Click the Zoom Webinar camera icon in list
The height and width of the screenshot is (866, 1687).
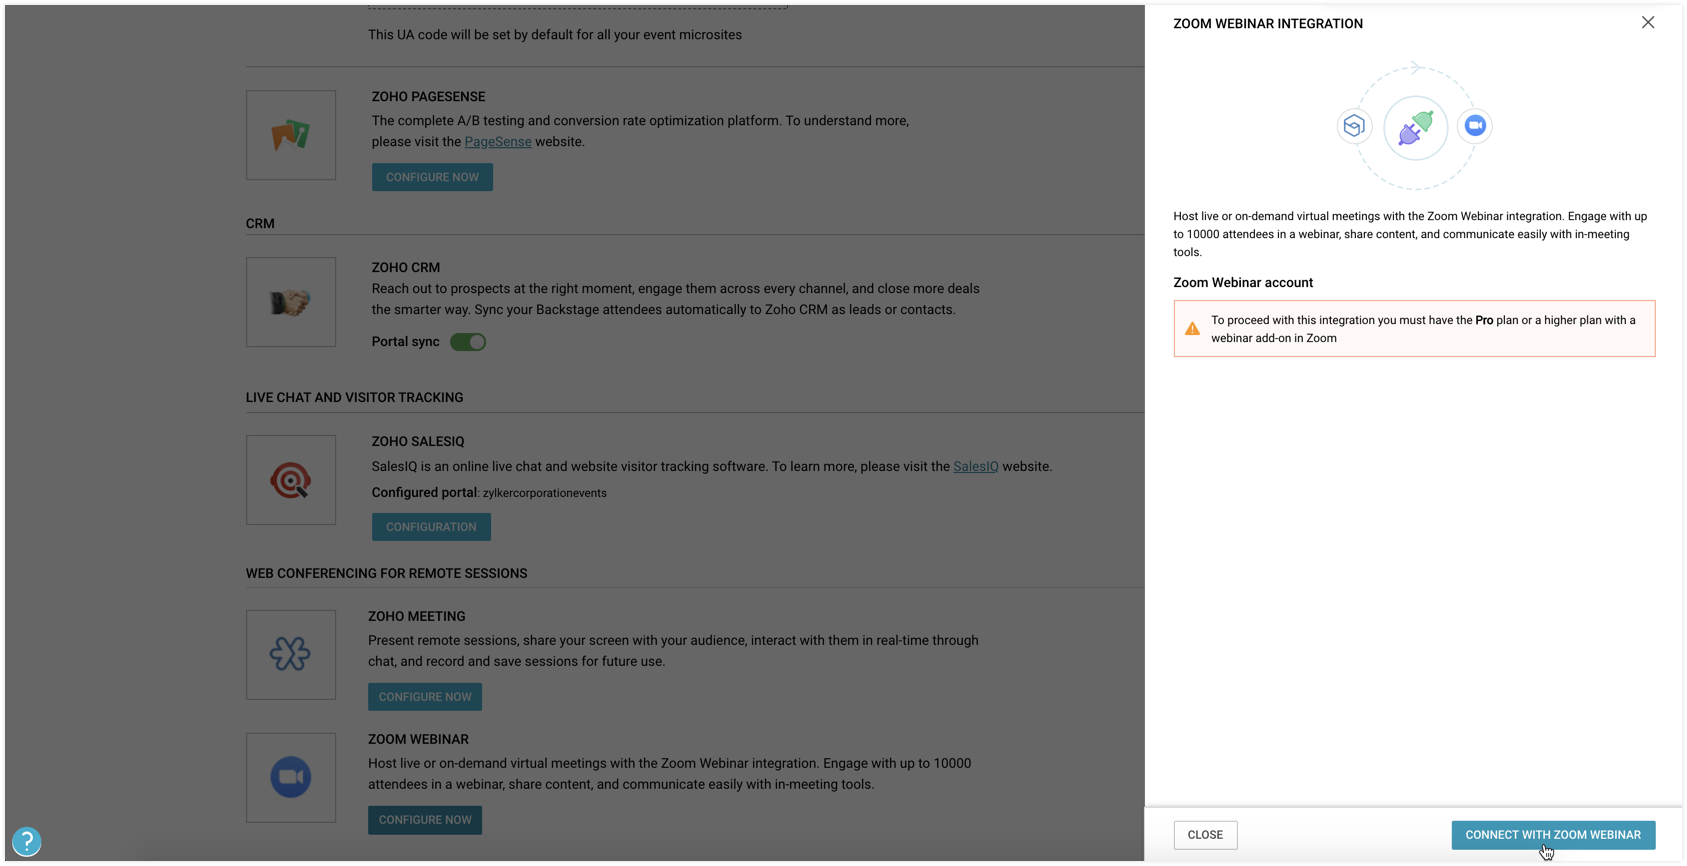290,777
